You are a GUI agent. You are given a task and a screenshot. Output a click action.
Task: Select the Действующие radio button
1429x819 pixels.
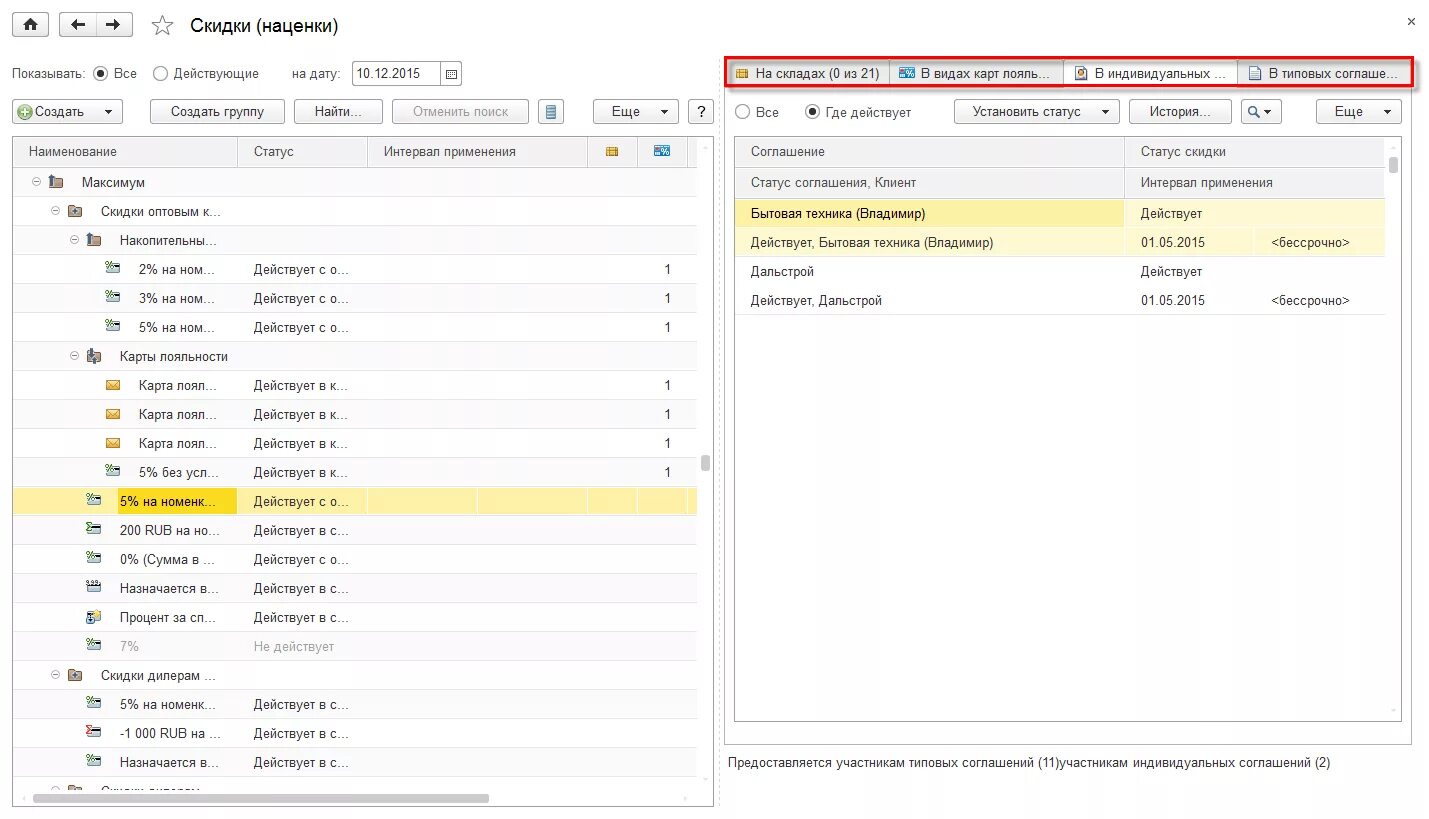click(160, 74)
